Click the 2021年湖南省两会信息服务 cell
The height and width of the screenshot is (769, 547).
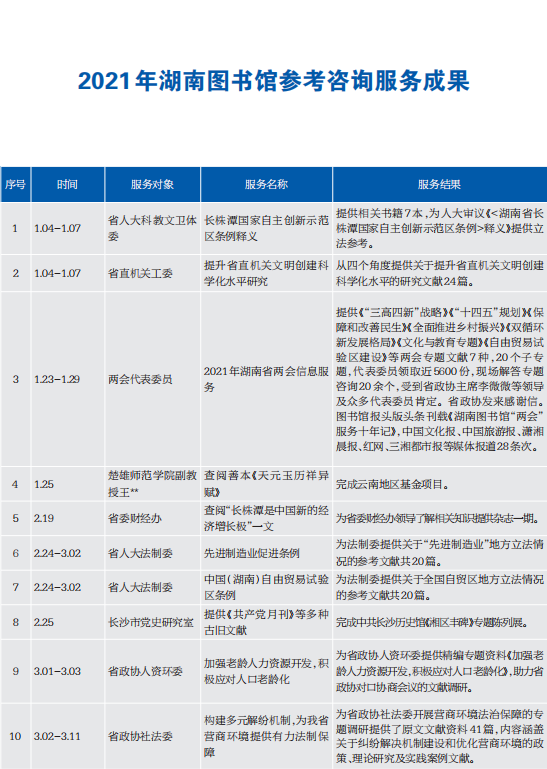(x=266, y=379)
